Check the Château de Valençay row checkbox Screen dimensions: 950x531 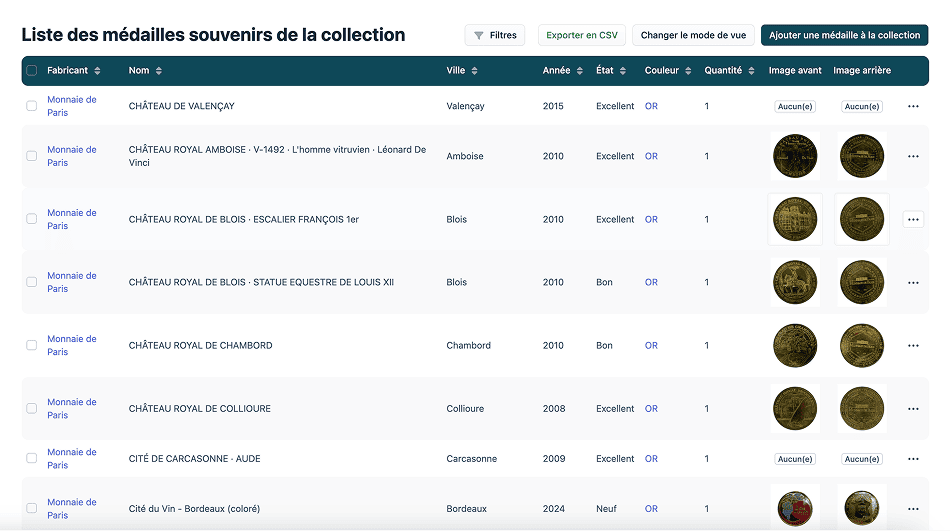(x=32, y=106)
